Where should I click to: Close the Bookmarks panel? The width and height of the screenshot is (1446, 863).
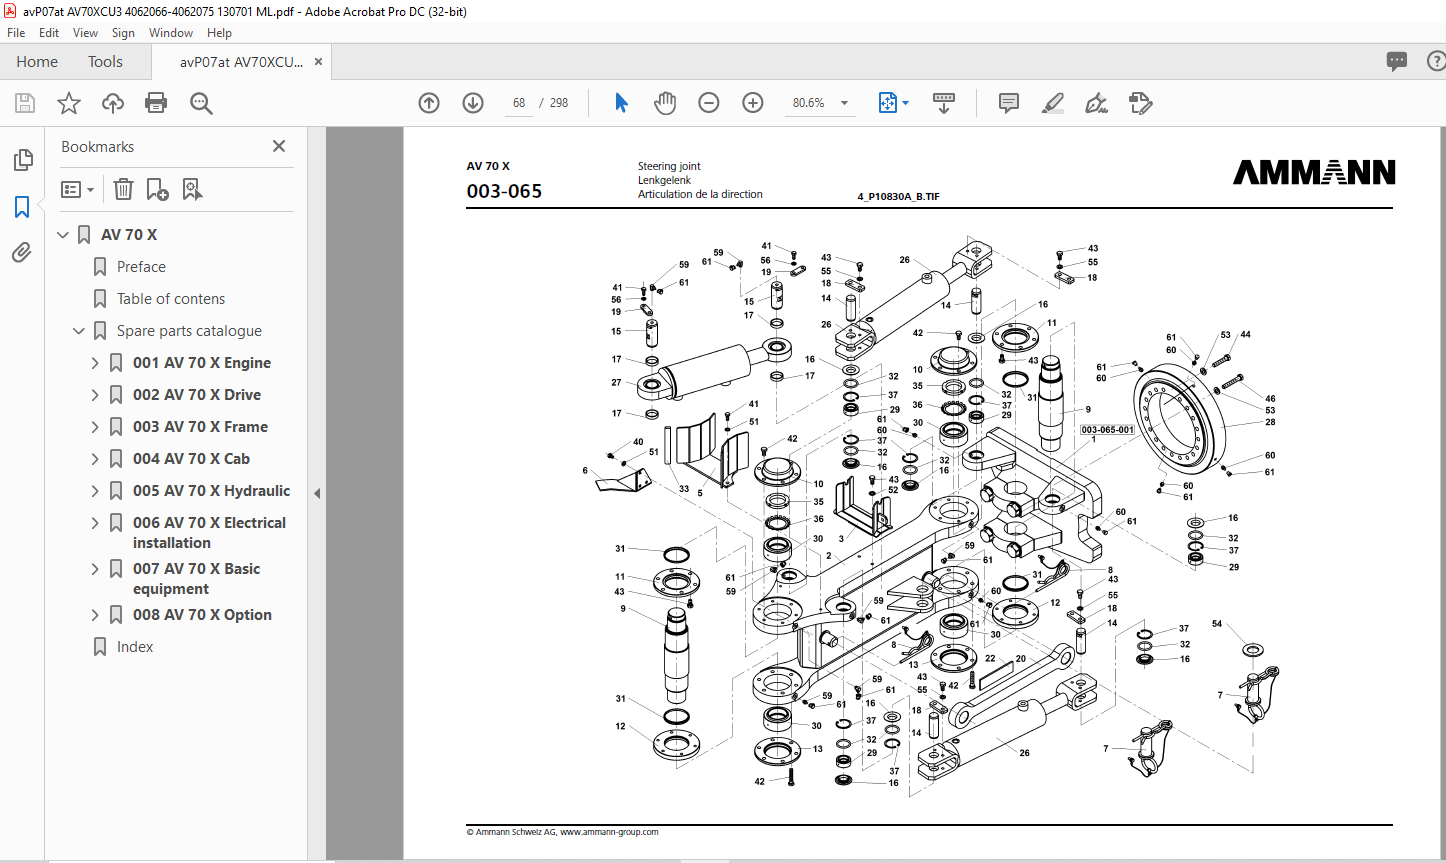point(279,146)
